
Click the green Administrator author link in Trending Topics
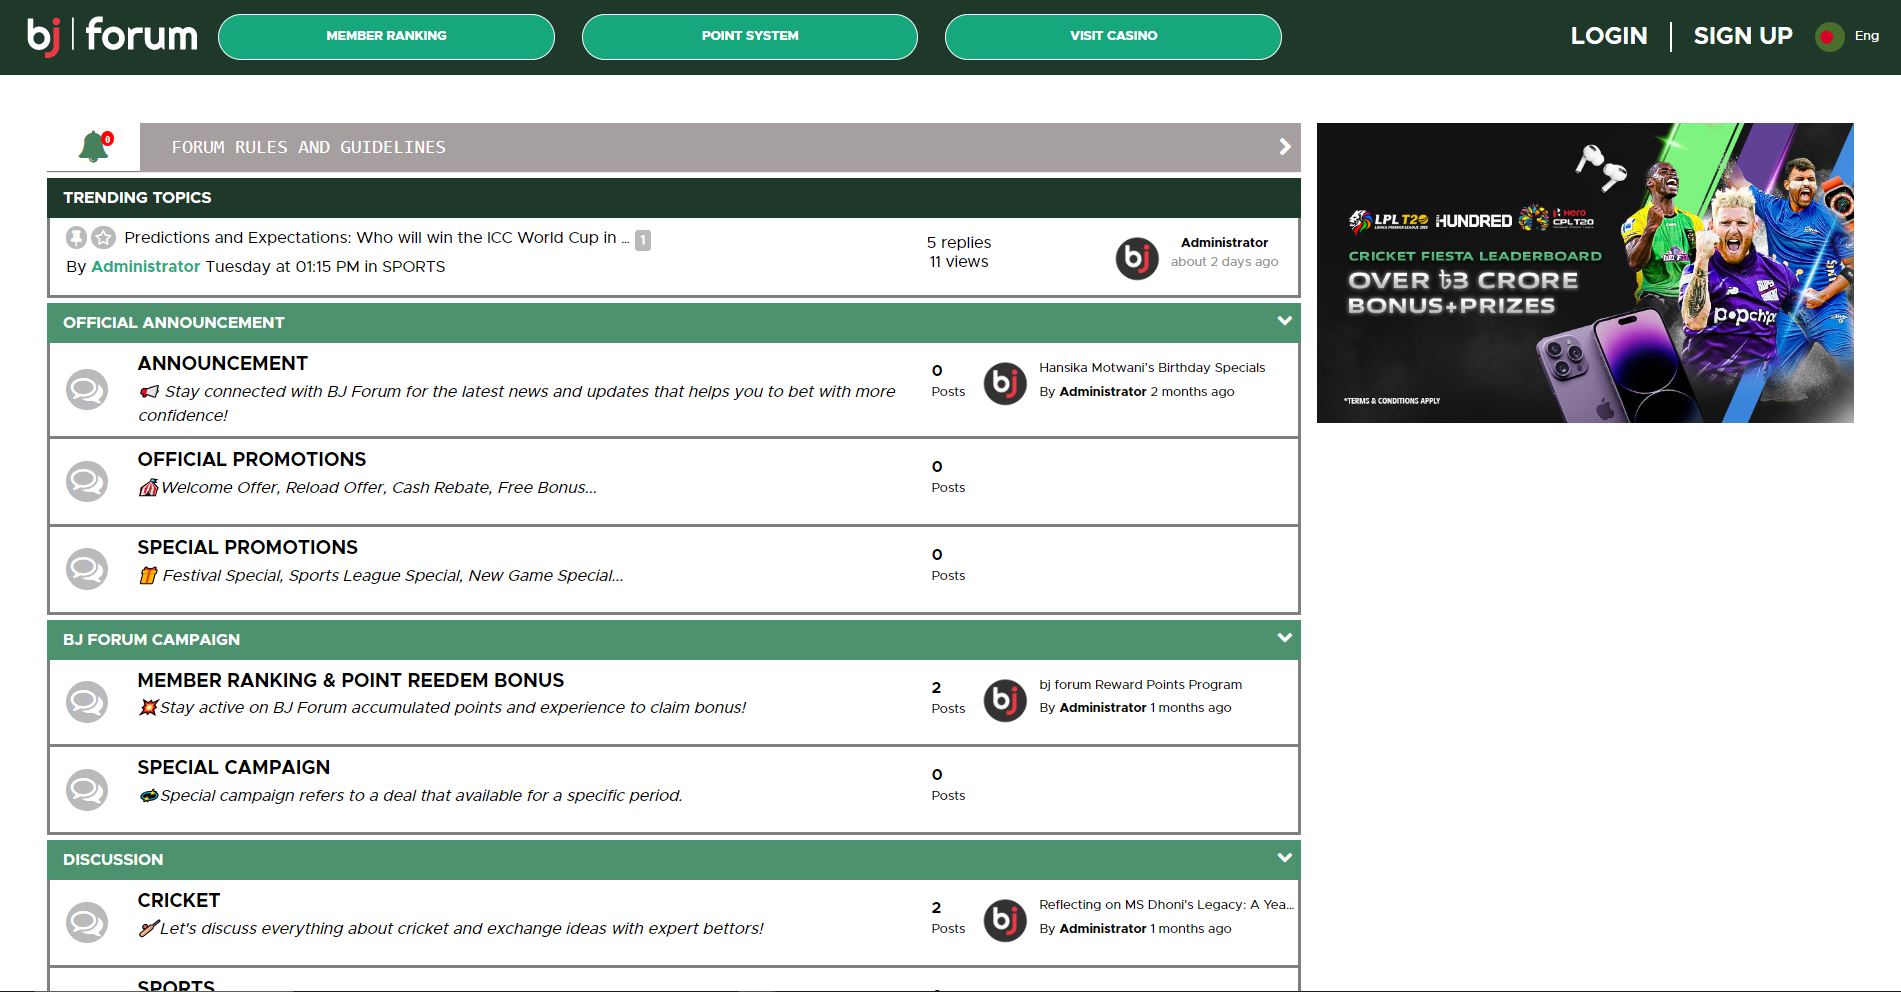tap(146, 267)
